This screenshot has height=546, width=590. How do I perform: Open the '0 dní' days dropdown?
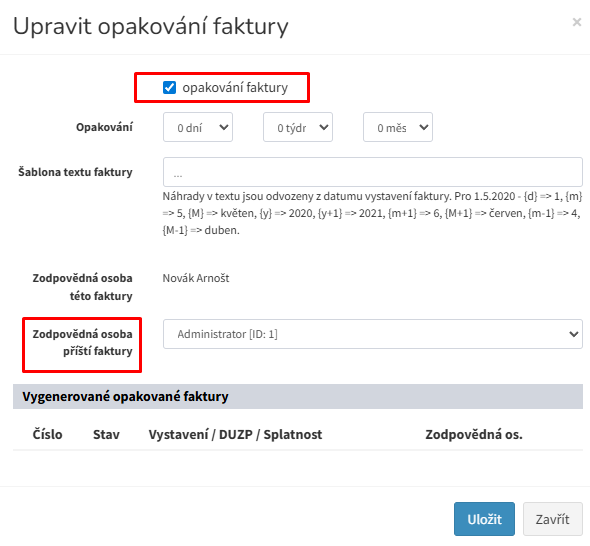[198, 127]
